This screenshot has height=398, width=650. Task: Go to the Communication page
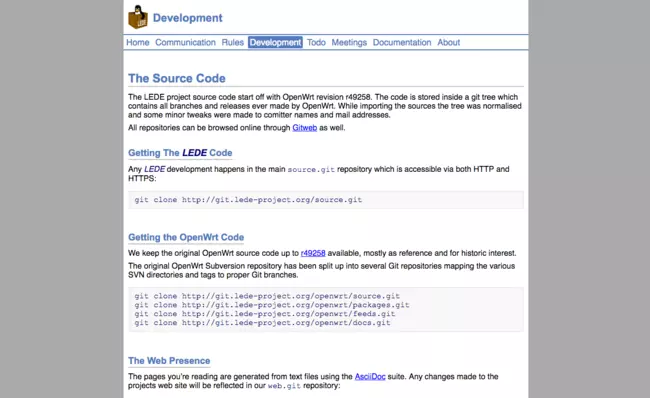(x=185, y=42)
